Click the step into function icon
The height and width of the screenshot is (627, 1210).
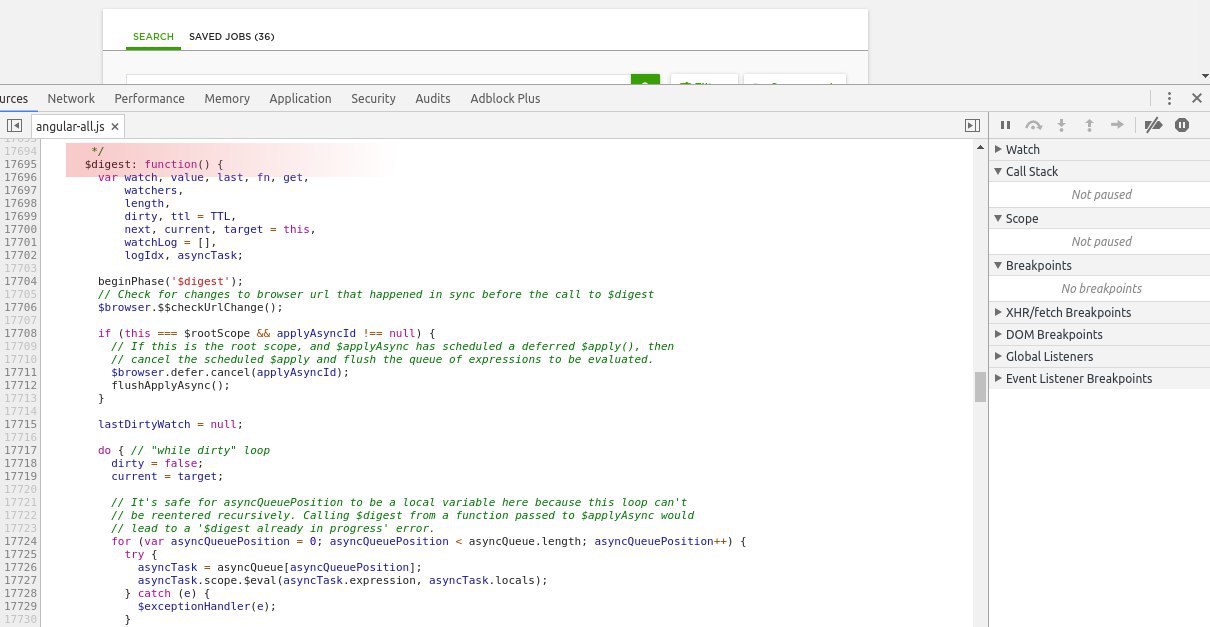1062,125
